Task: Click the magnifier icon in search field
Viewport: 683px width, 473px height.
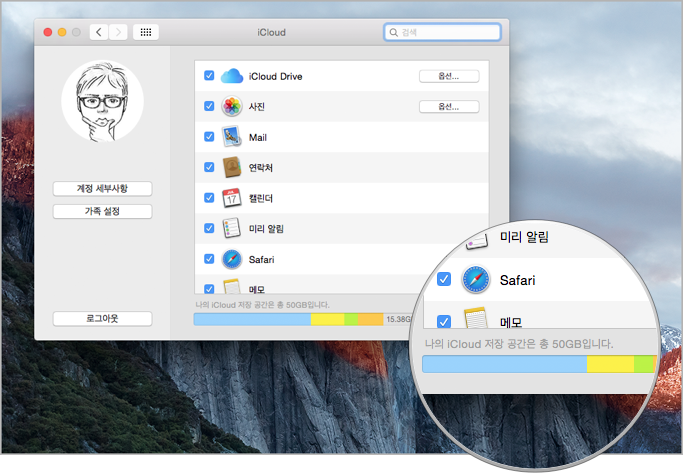Action: (x=393, y=32)
